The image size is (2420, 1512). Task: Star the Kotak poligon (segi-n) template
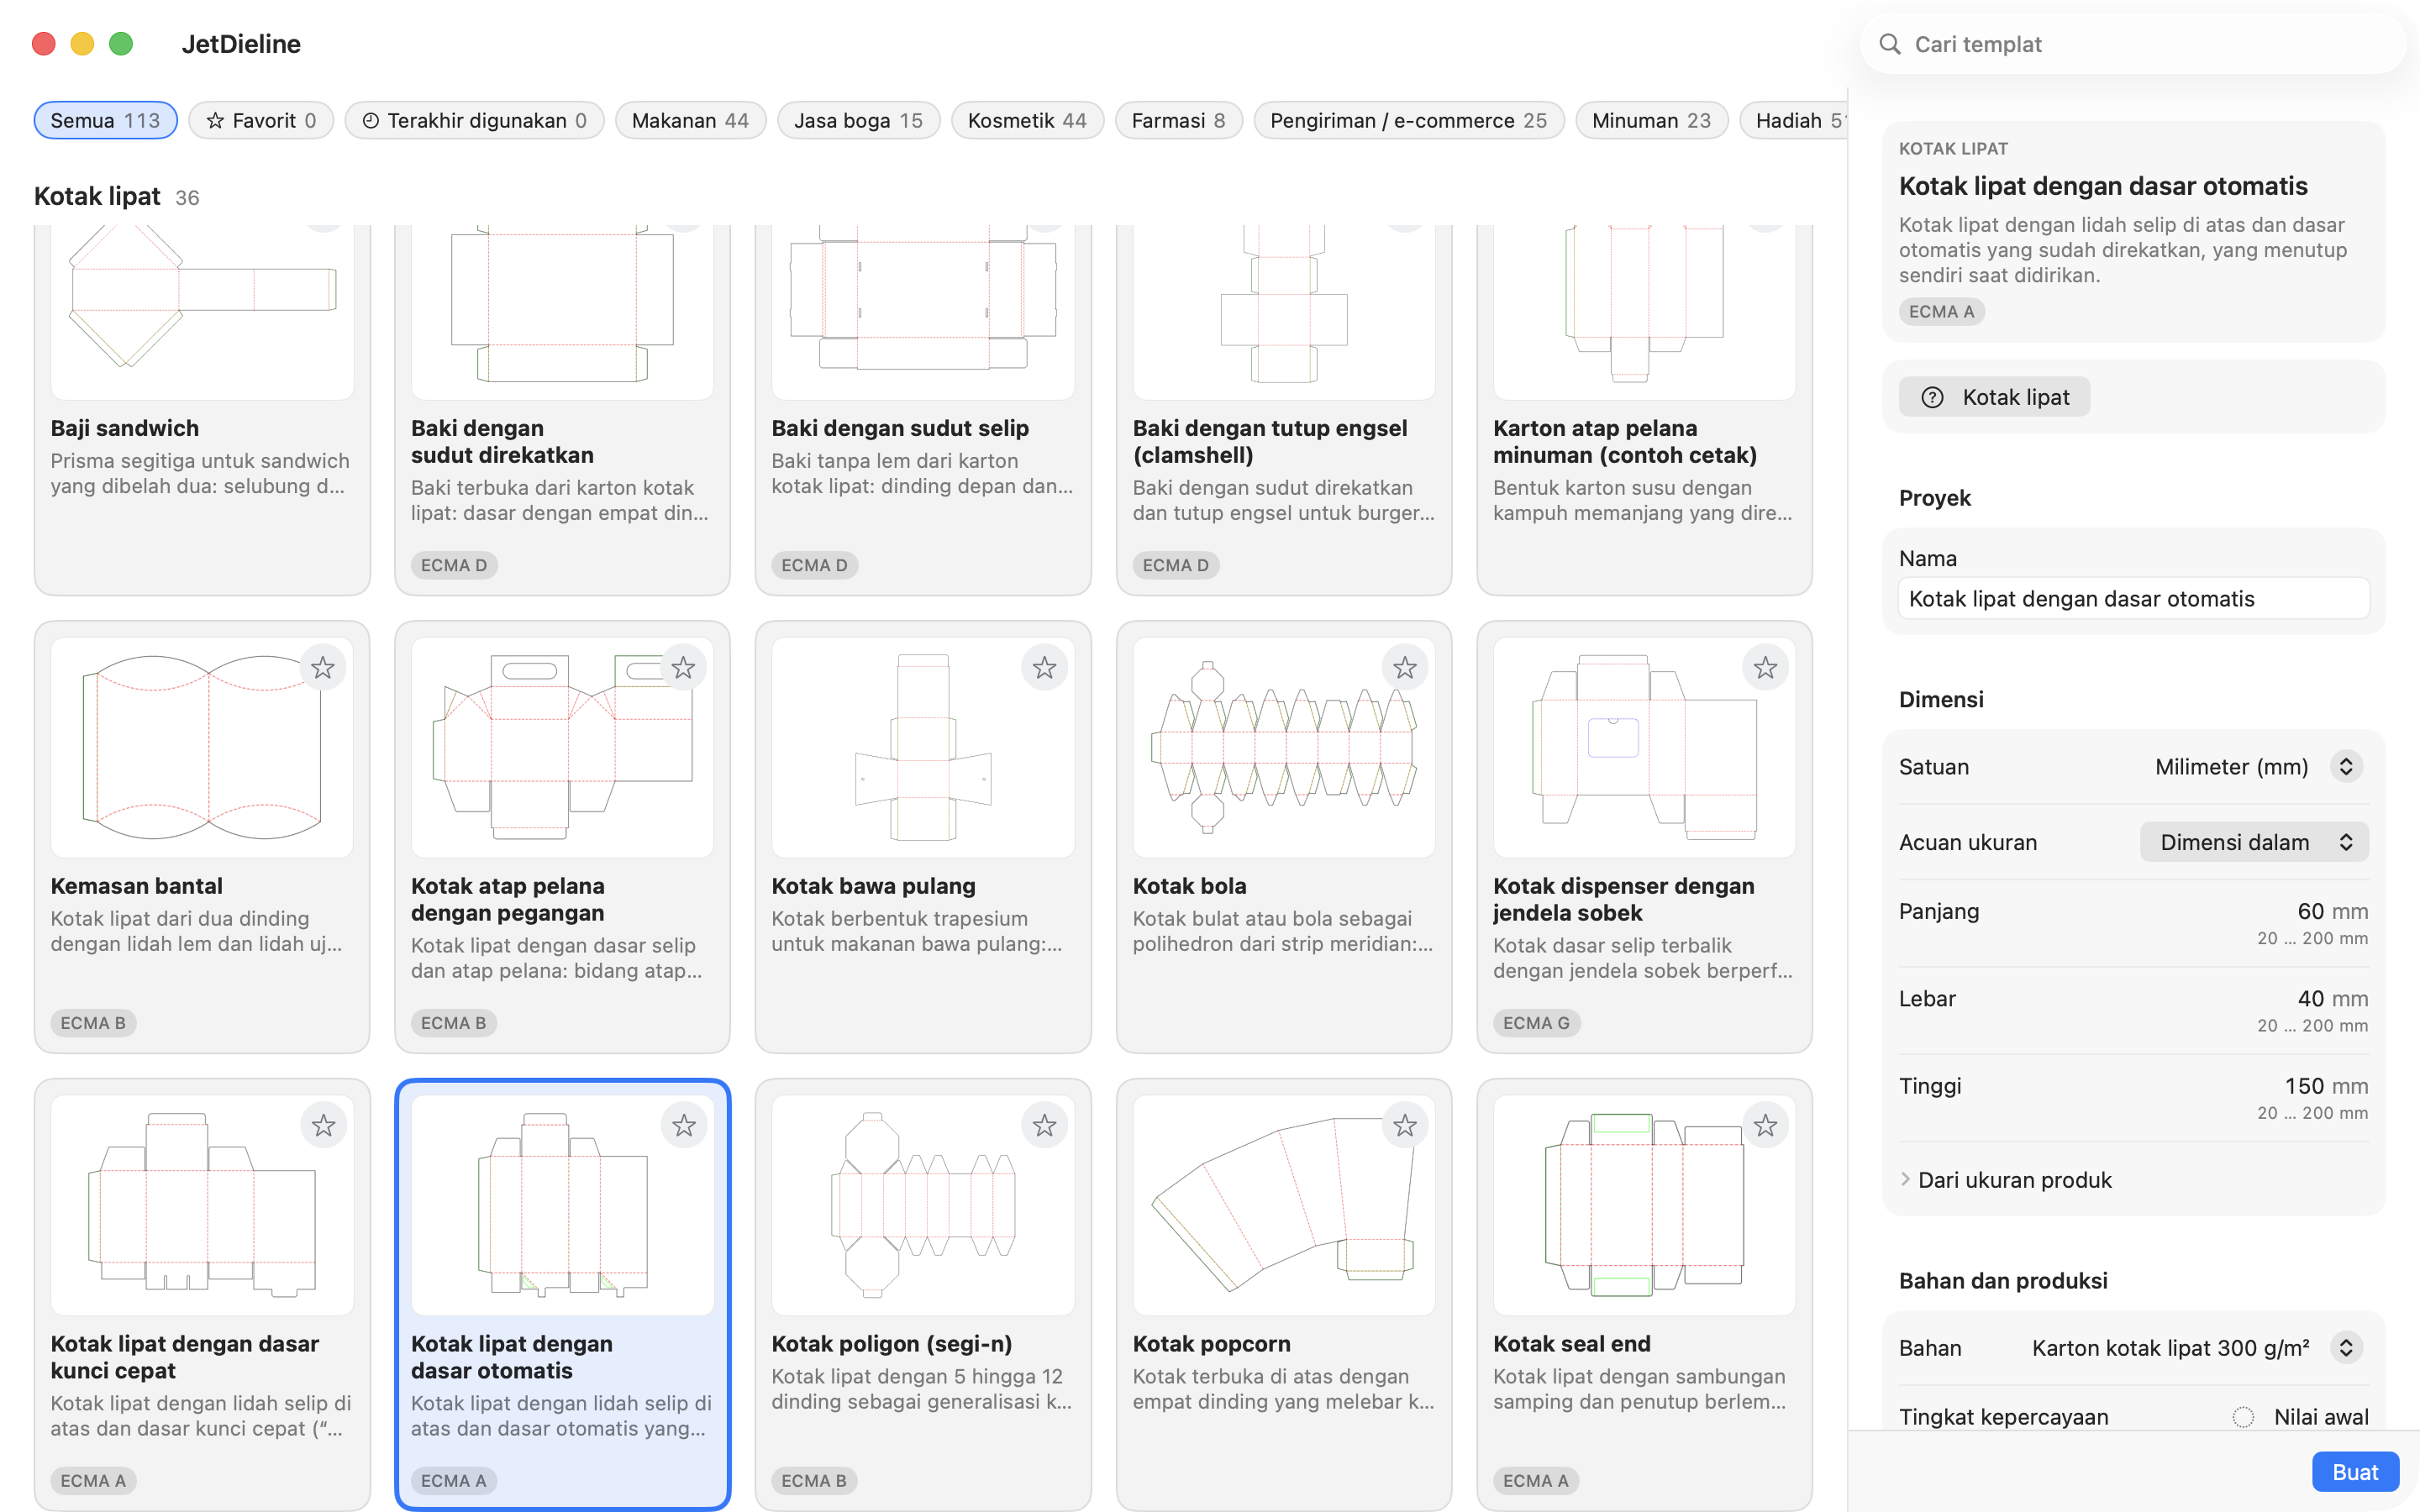pos(1045,1126)
